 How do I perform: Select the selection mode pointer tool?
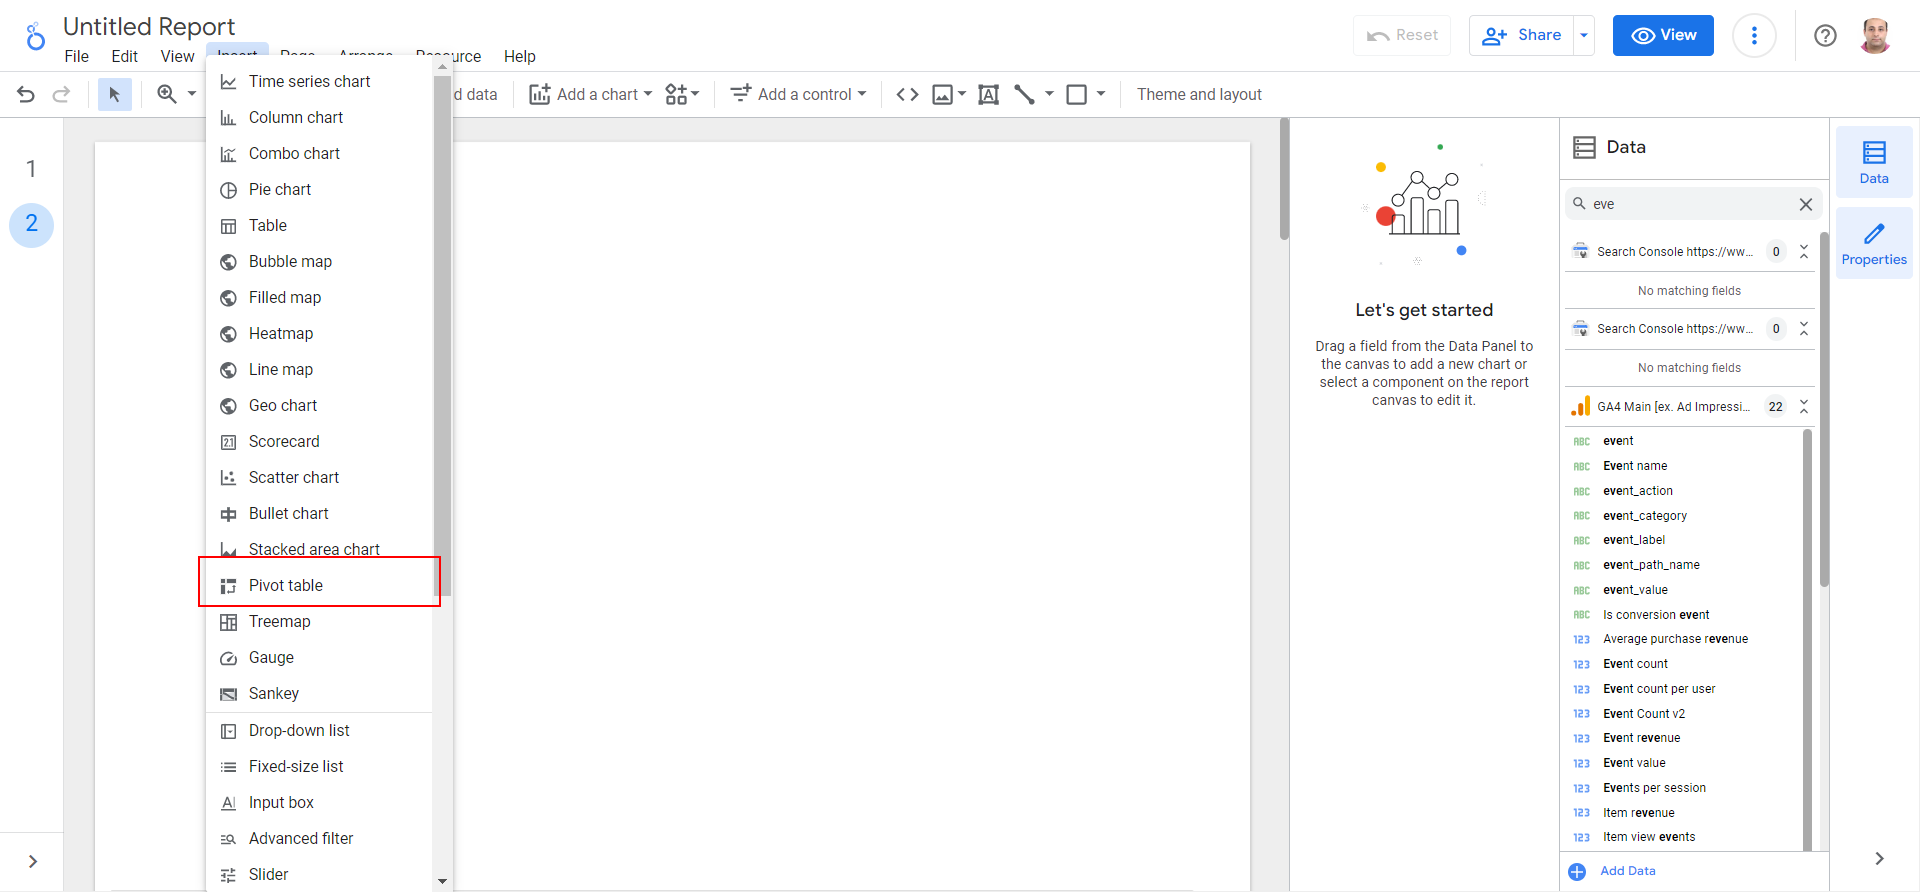(114, 94)
